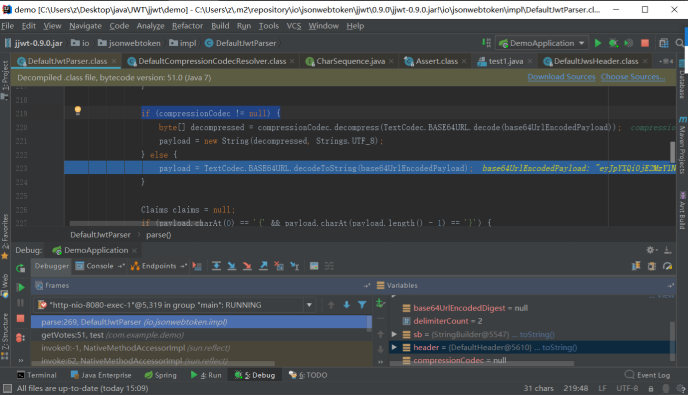Click the intention lightbulb at line 219

click(x=78, y=111)
